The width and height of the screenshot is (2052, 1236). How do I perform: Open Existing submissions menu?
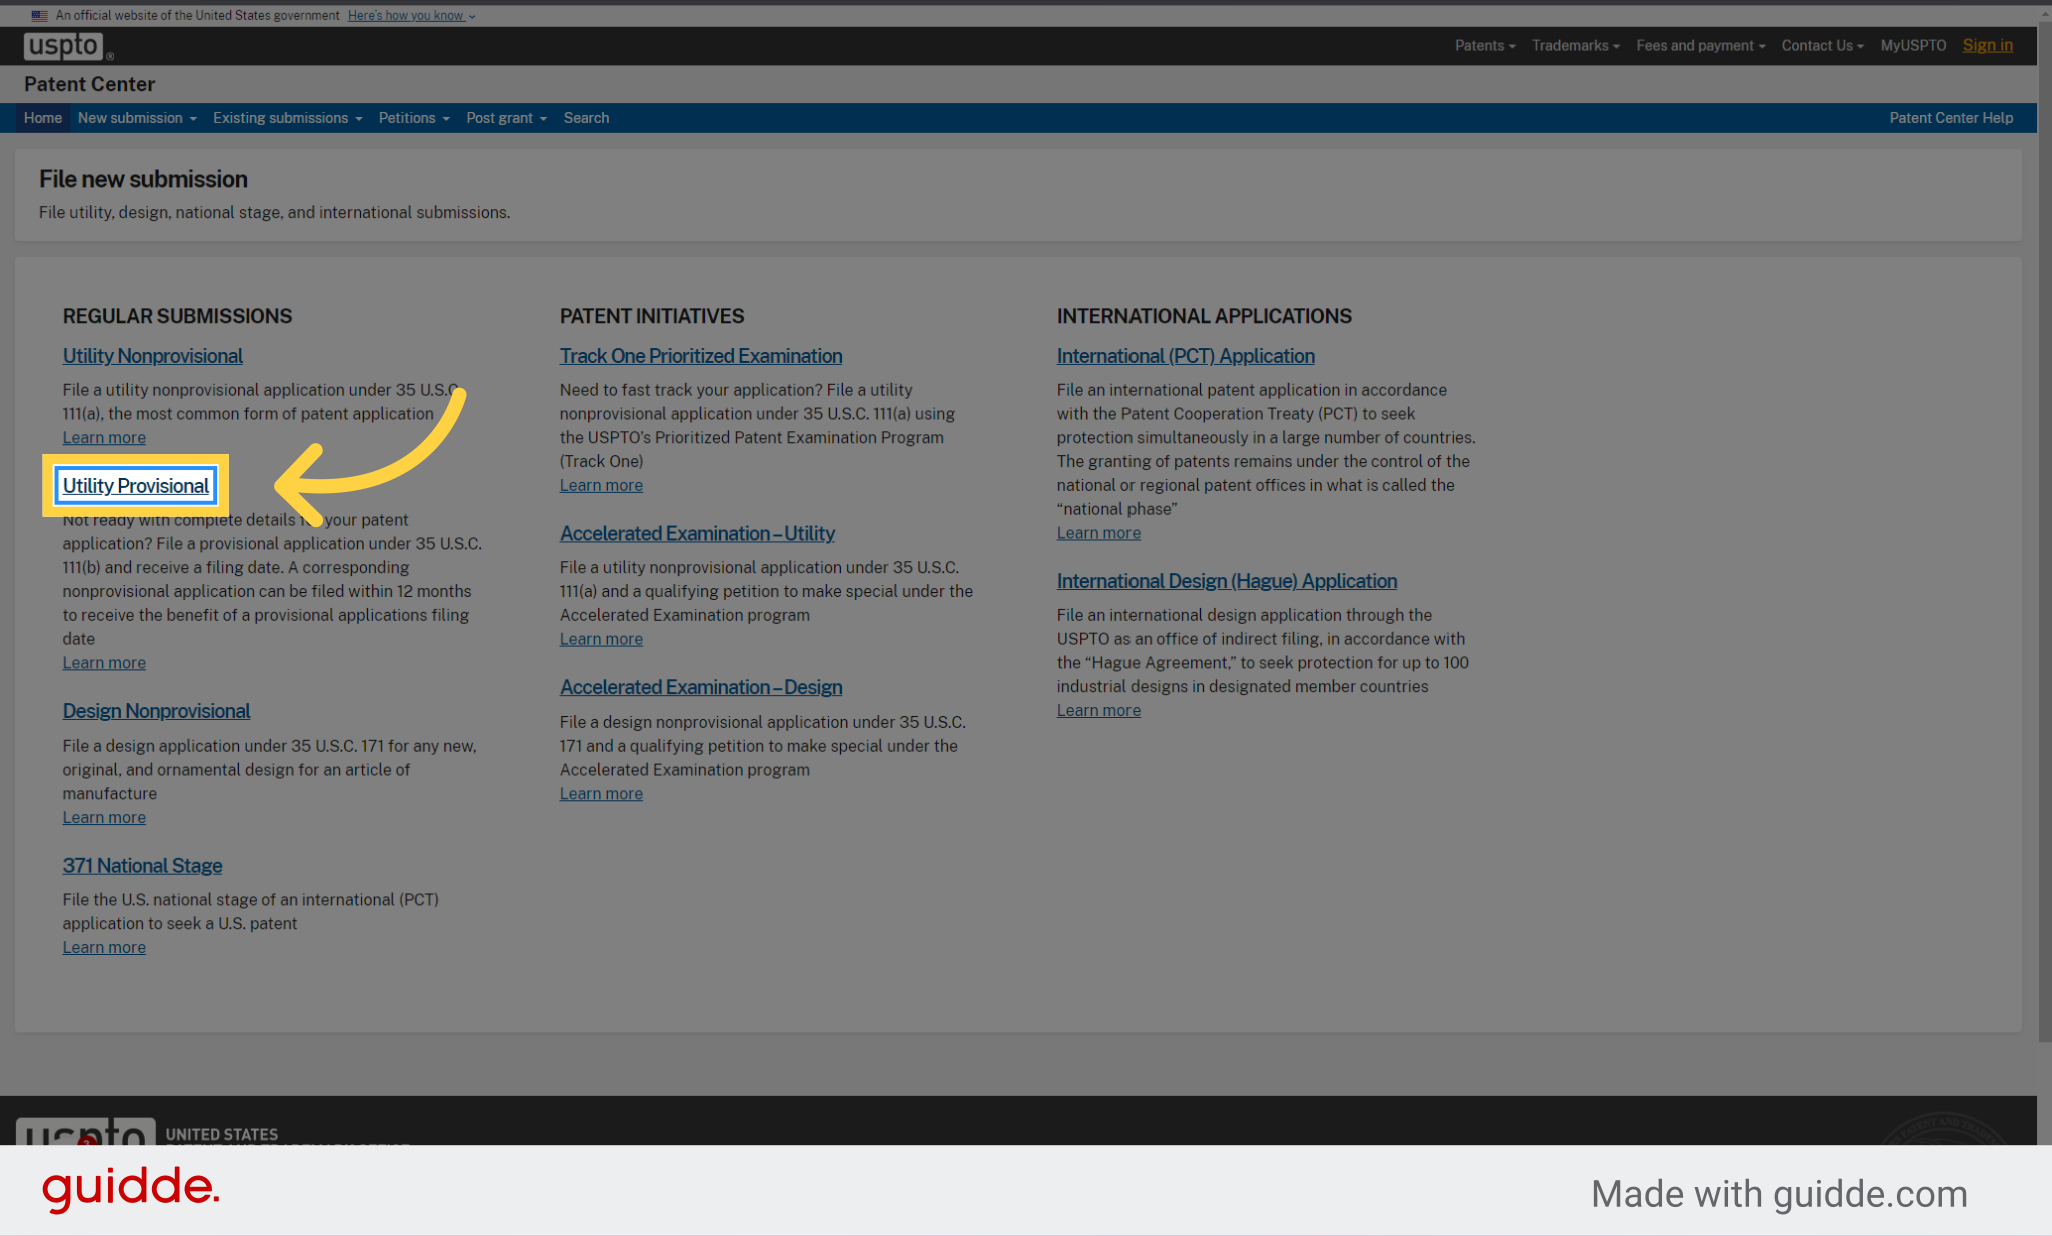(287, 118)
